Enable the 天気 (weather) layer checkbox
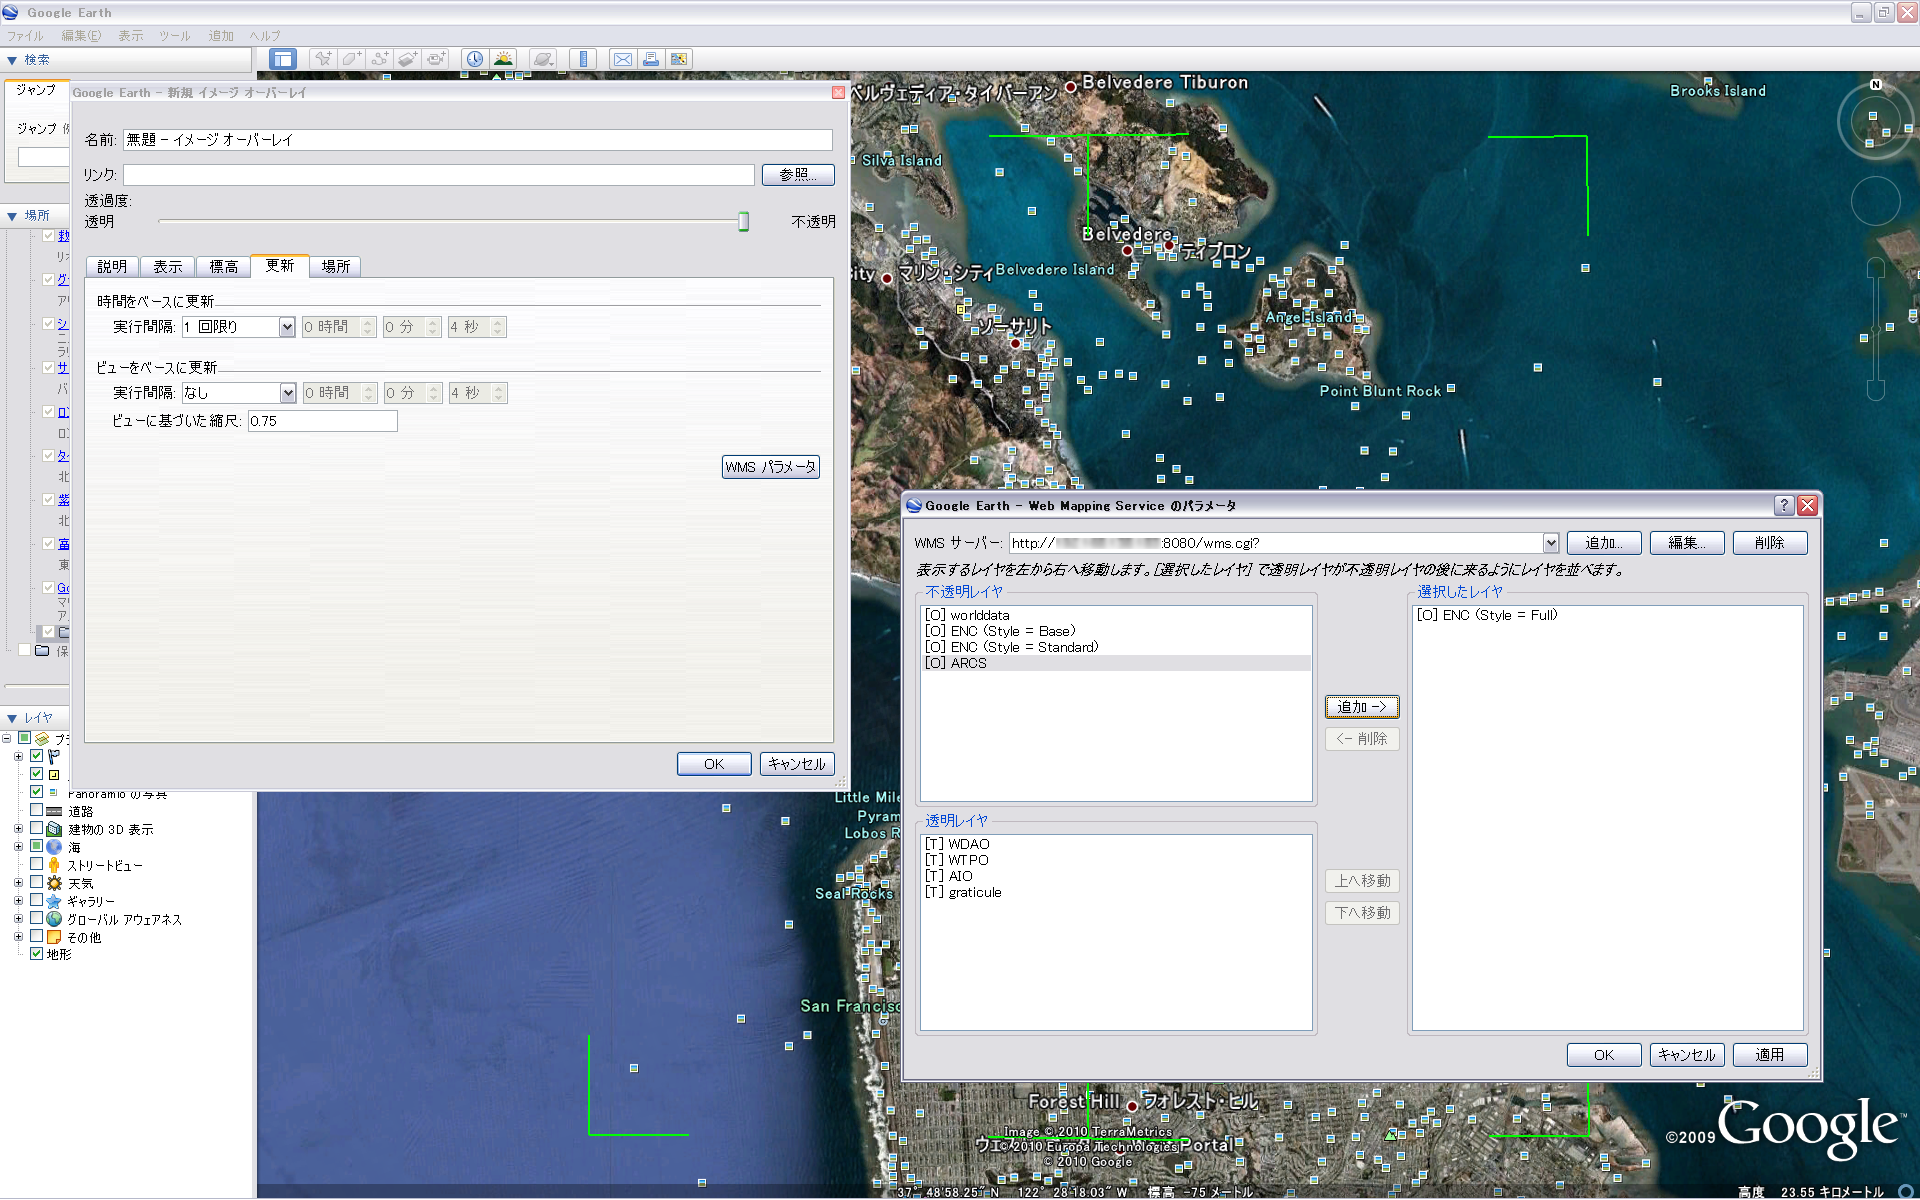 pos(37,883)
